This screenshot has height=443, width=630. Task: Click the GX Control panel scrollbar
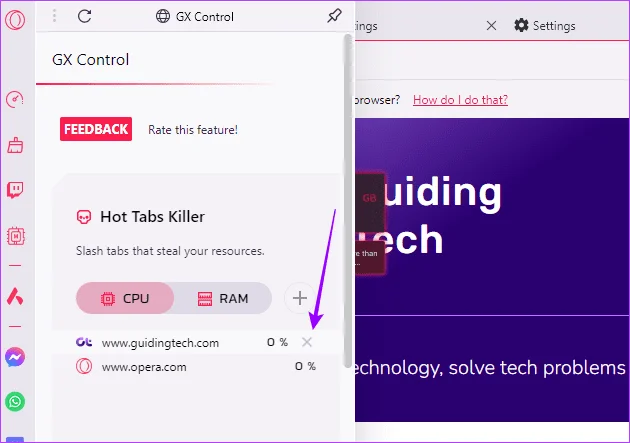point(348,201)
